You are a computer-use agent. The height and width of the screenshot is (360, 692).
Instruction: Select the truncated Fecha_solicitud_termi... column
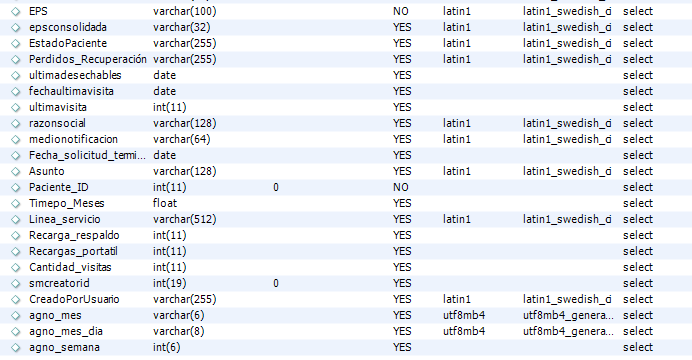(x=87, y=155)
